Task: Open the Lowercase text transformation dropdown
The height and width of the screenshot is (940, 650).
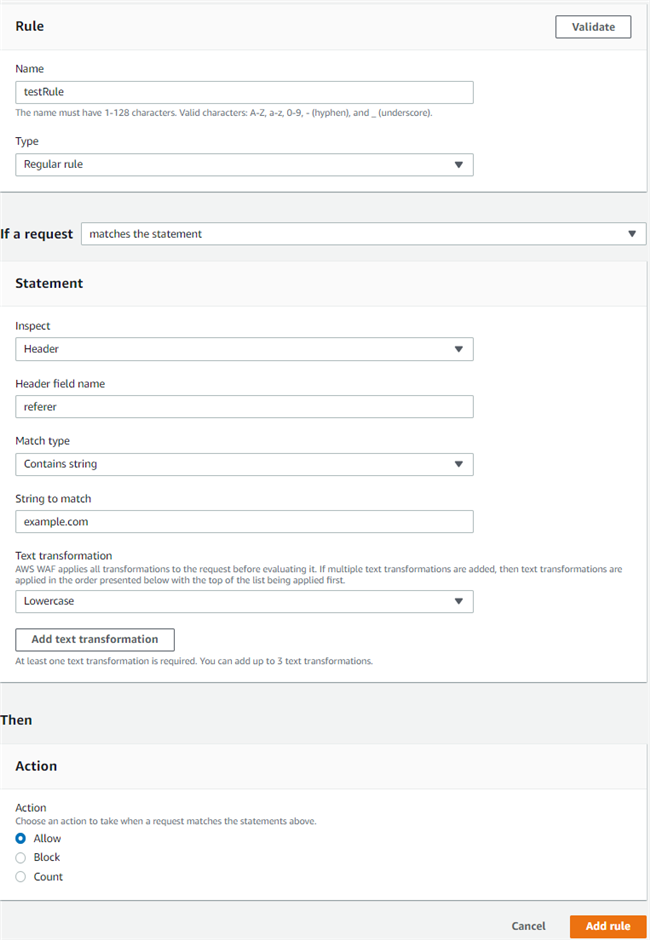Action: (x=244, y=601)
